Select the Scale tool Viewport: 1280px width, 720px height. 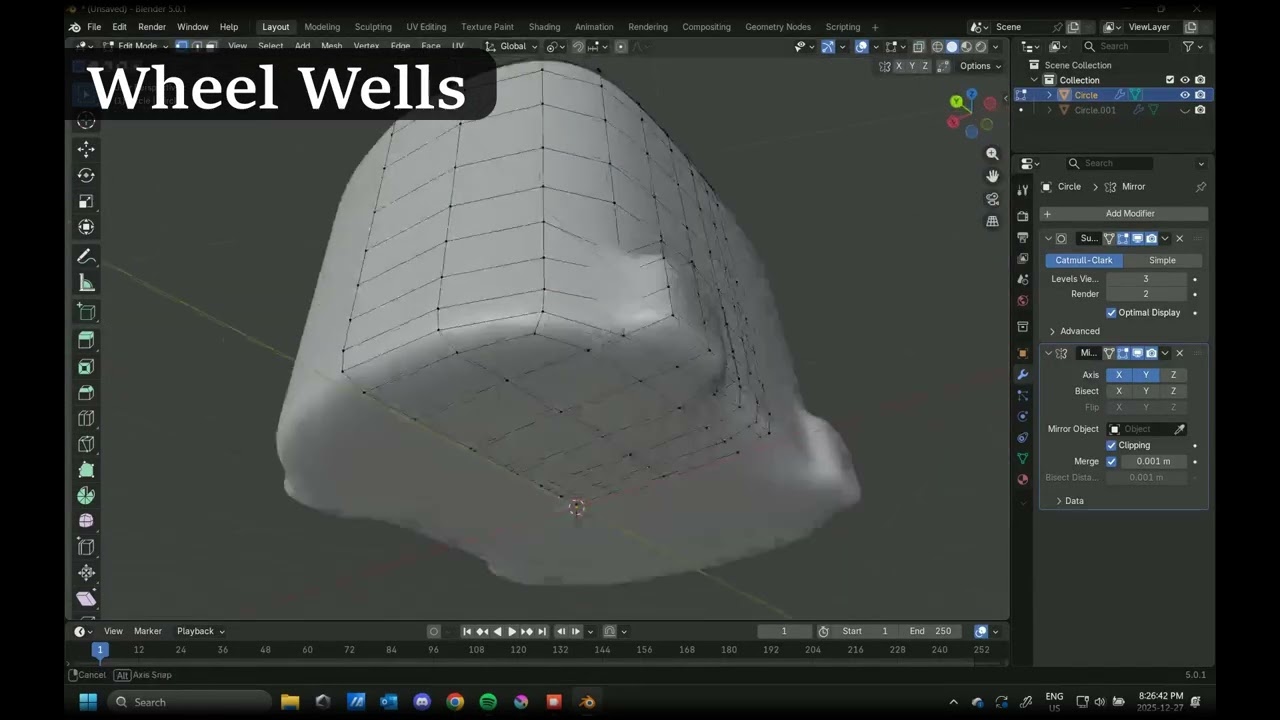pos(86,201)
